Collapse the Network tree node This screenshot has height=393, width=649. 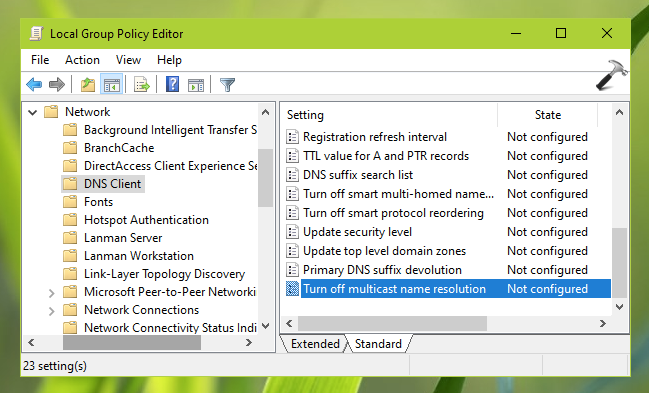pyautogui.click(x=33, y=112)
